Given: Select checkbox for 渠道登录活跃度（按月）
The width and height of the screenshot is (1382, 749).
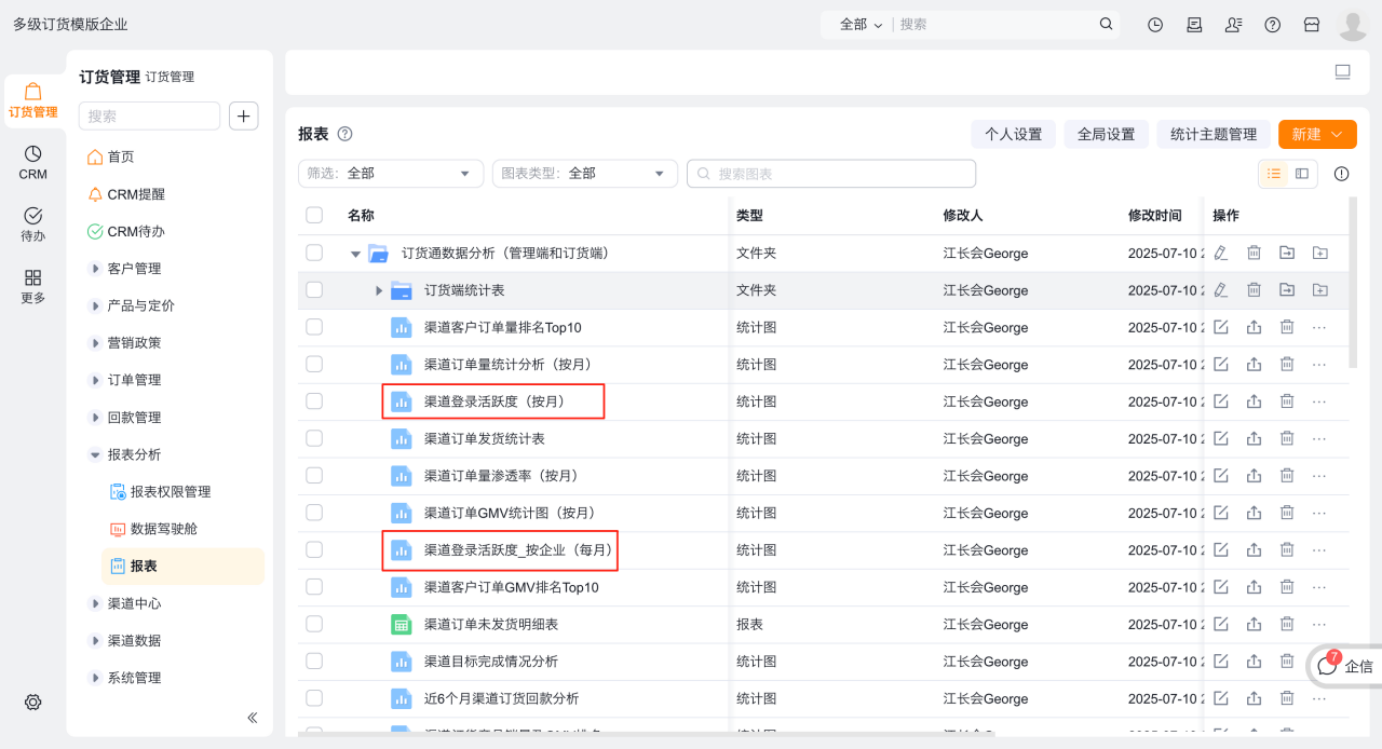Looking at the screenshot, I should tap(314, 401).
